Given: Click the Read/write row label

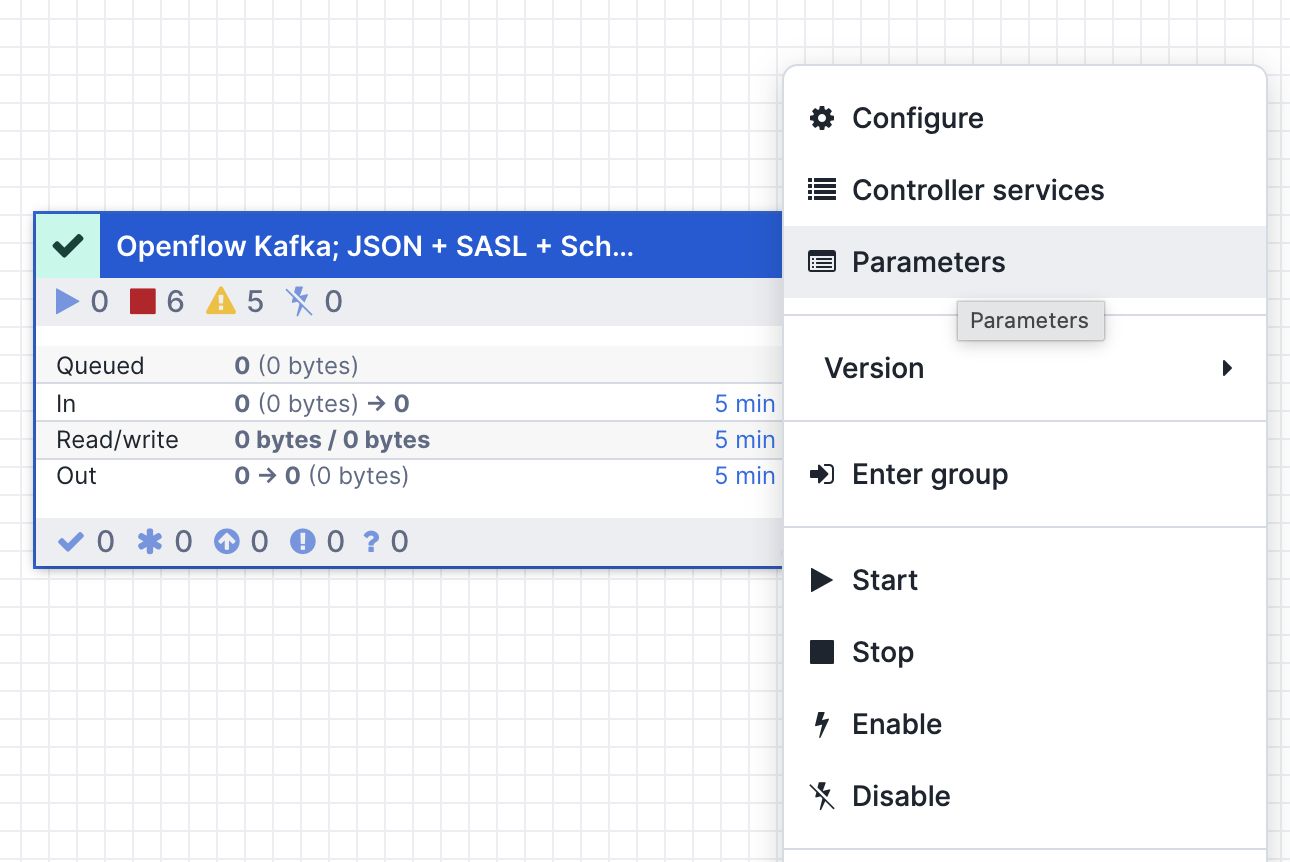Looking at the screenshot, I should click(117, 440).
